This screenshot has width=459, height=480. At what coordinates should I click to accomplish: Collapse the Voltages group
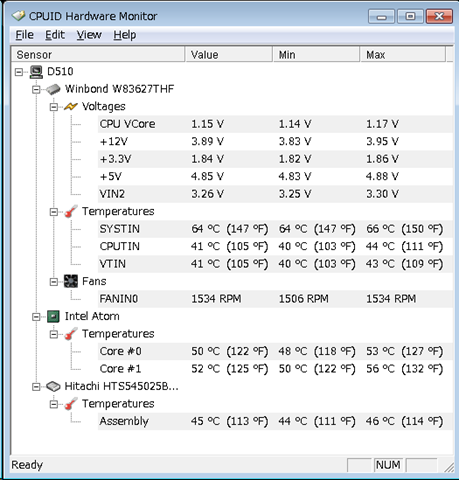click(x=54, y=107)
